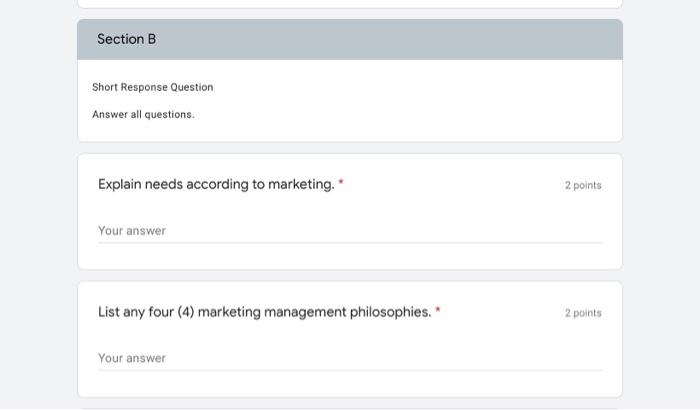Click the "List any four (4) marketing management philosophies." question
700x410 pixels.
click(x=264, y=312)
